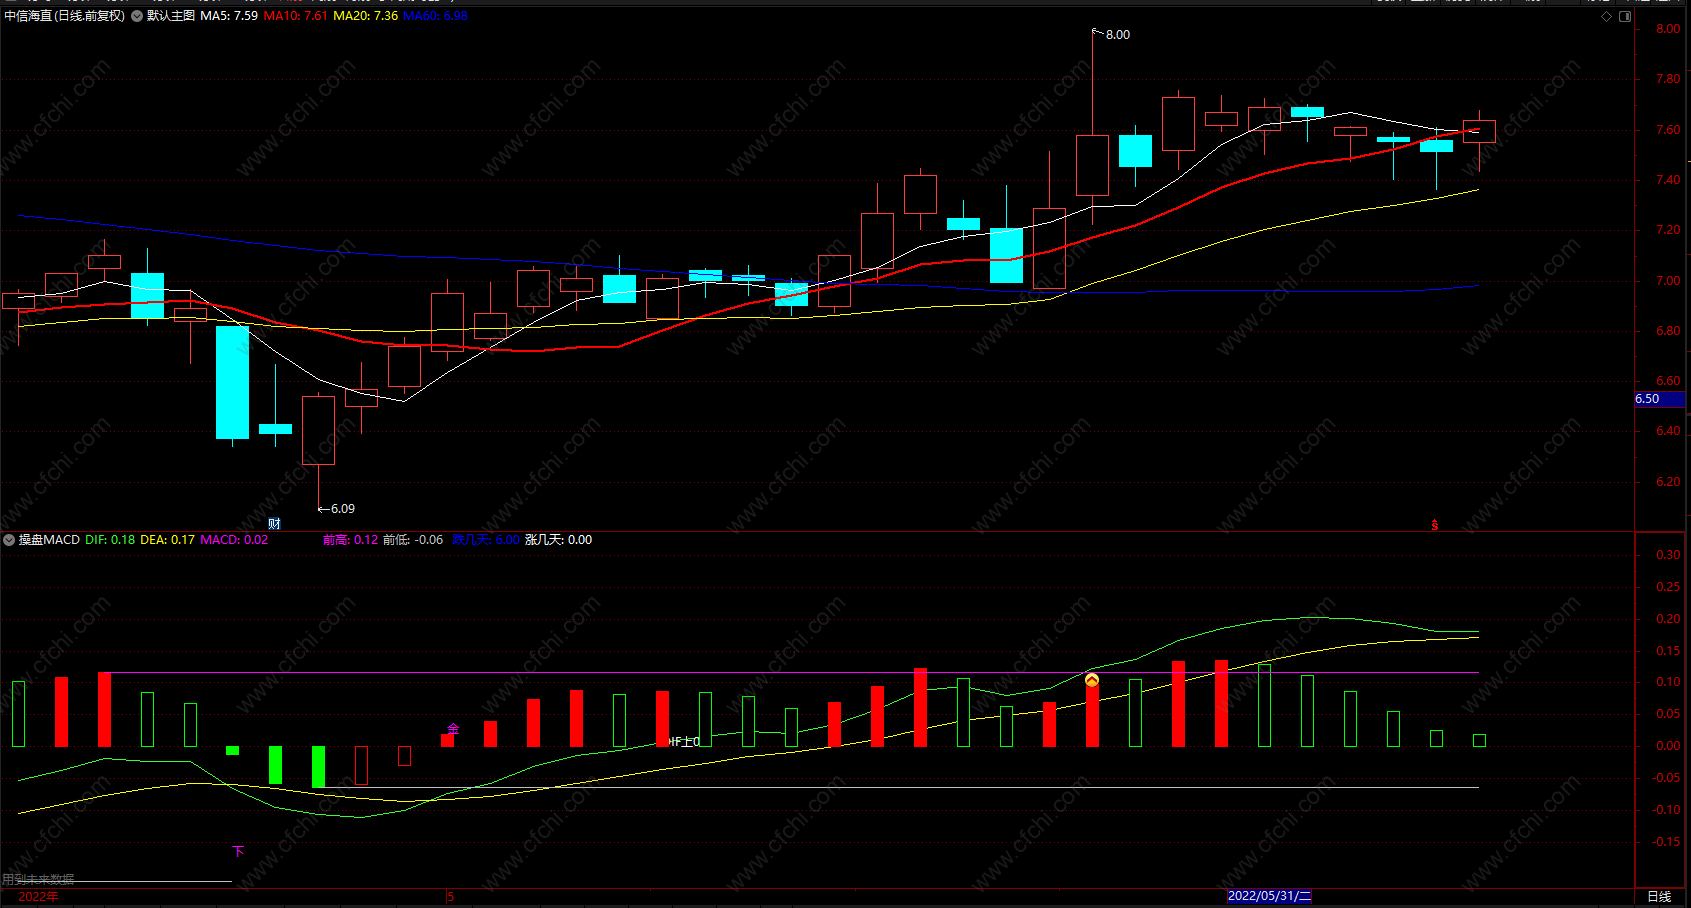Click the 财 financial marker on the chart
Viewport: 1691px width, 908px height.
click(x=274, y=524)
